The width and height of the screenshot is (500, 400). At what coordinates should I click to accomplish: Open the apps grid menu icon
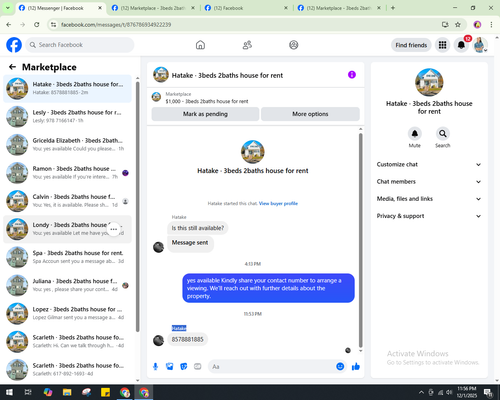[442, 45]
